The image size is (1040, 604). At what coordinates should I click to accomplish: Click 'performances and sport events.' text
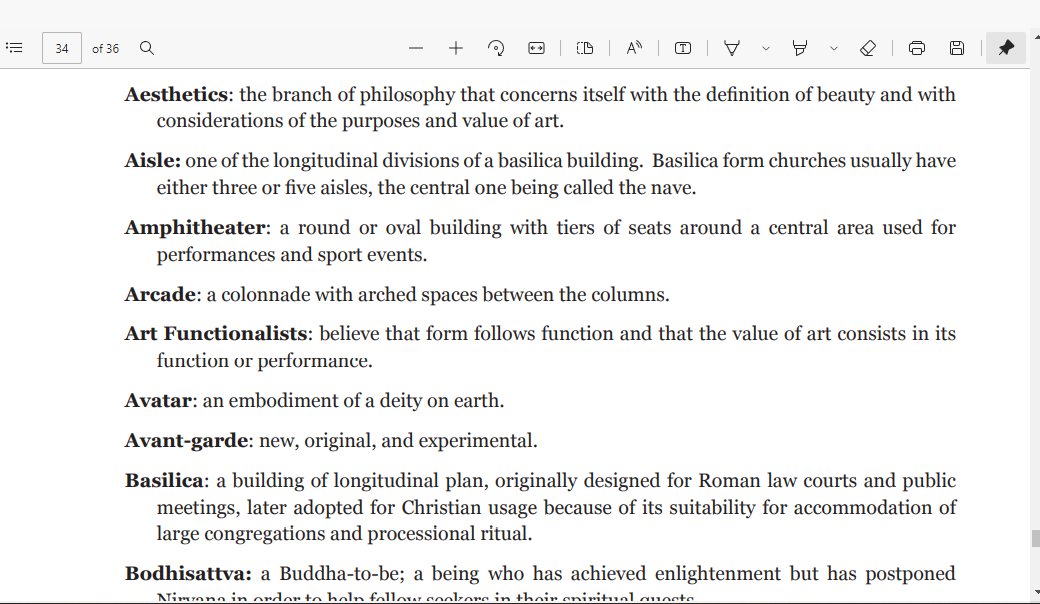292,255
